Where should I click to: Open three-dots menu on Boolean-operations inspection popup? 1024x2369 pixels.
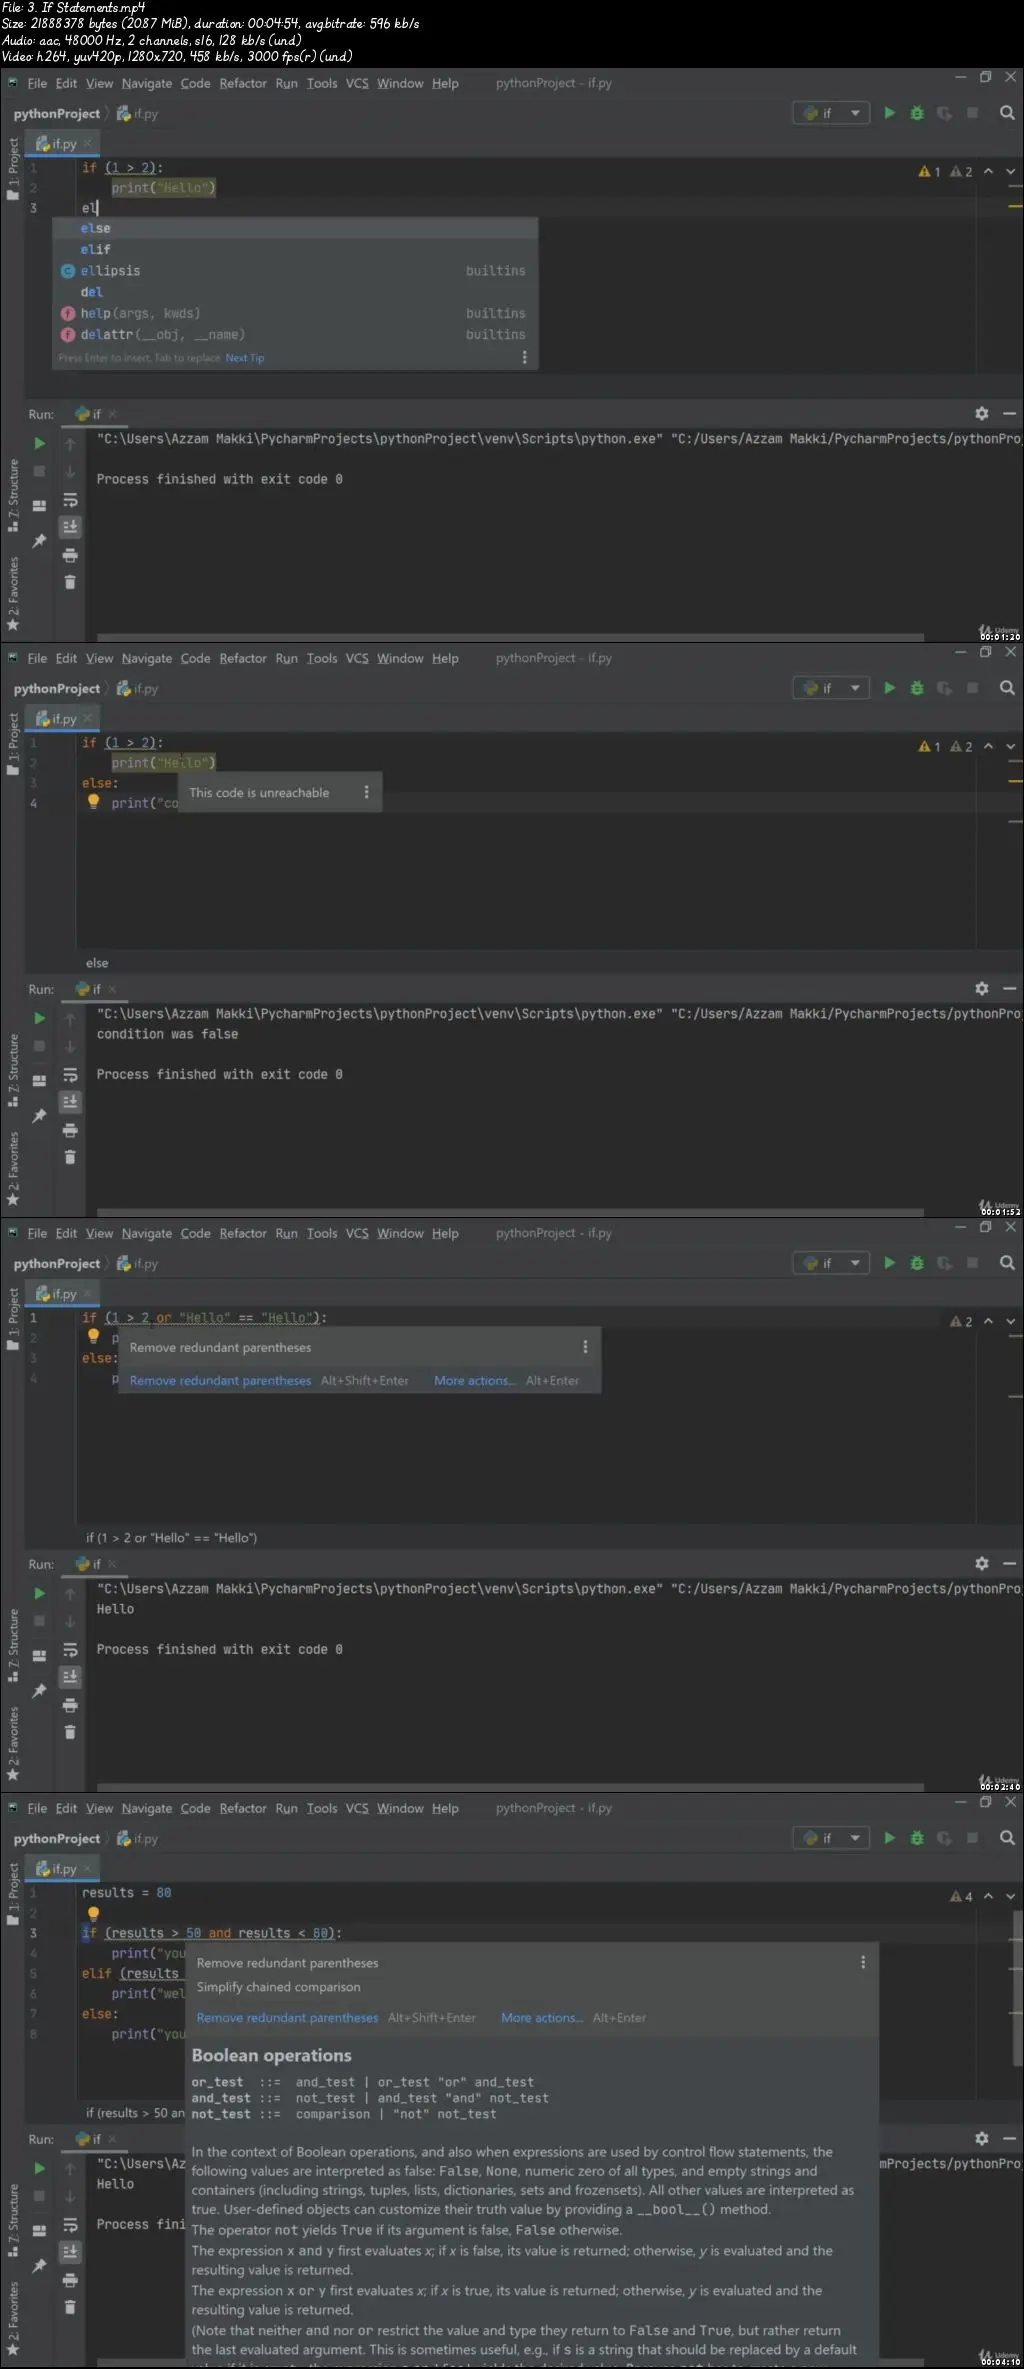(x=863, y=1963)
